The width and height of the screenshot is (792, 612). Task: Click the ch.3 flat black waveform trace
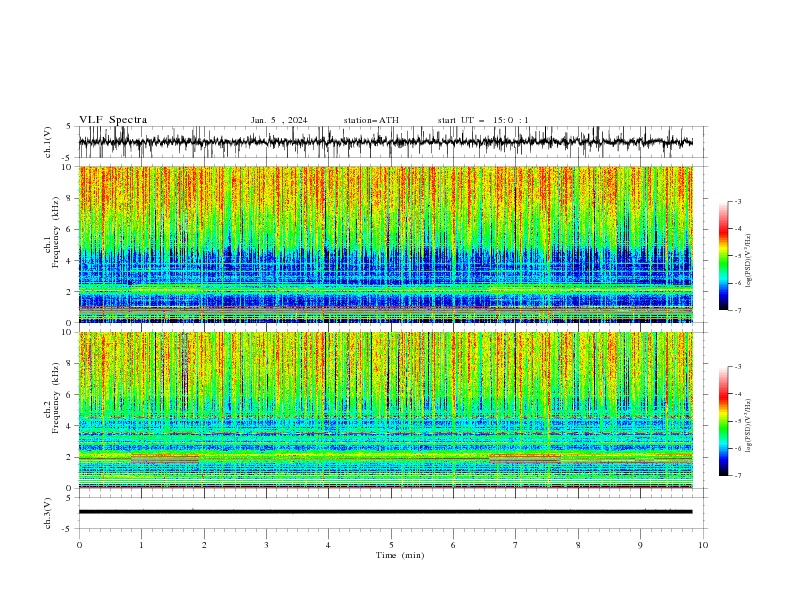(x=385, y=512)
